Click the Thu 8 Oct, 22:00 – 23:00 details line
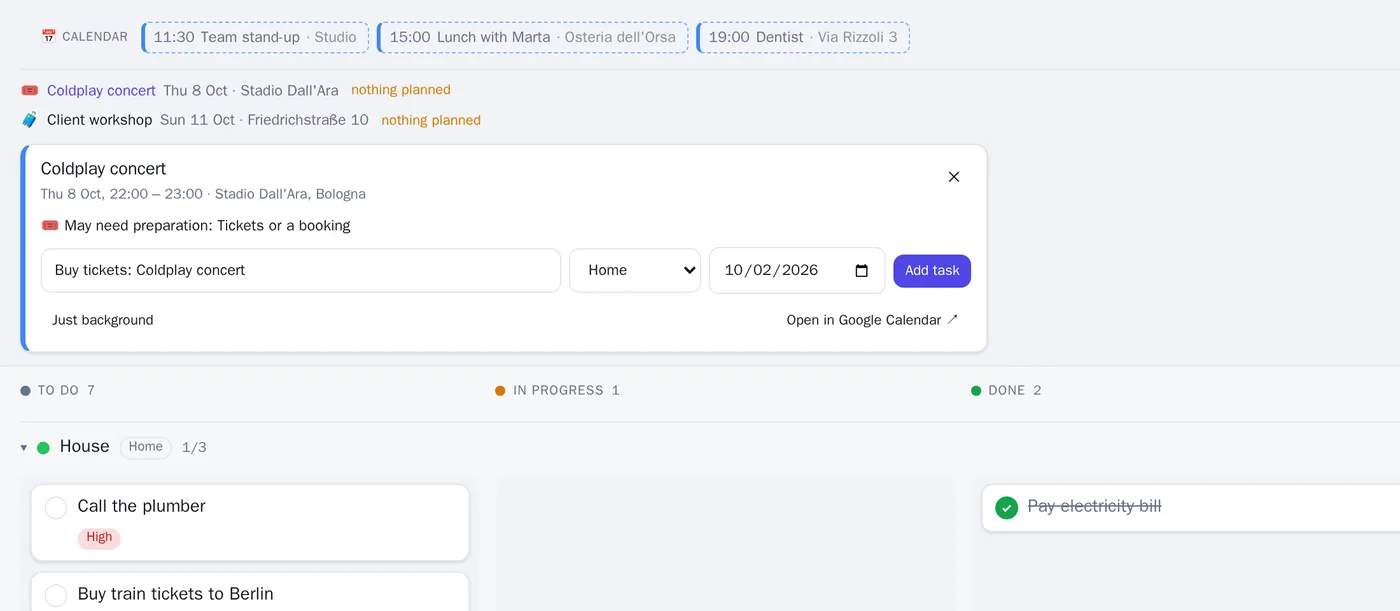1400x611 pixels. click(x=203, y=194)
